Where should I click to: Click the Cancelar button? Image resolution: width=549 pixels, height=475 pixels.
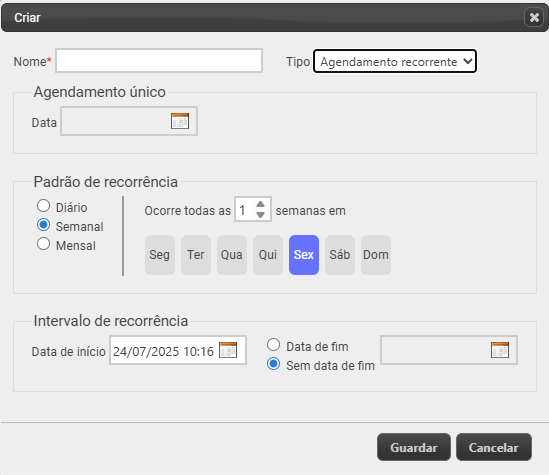tap(494, 447)
